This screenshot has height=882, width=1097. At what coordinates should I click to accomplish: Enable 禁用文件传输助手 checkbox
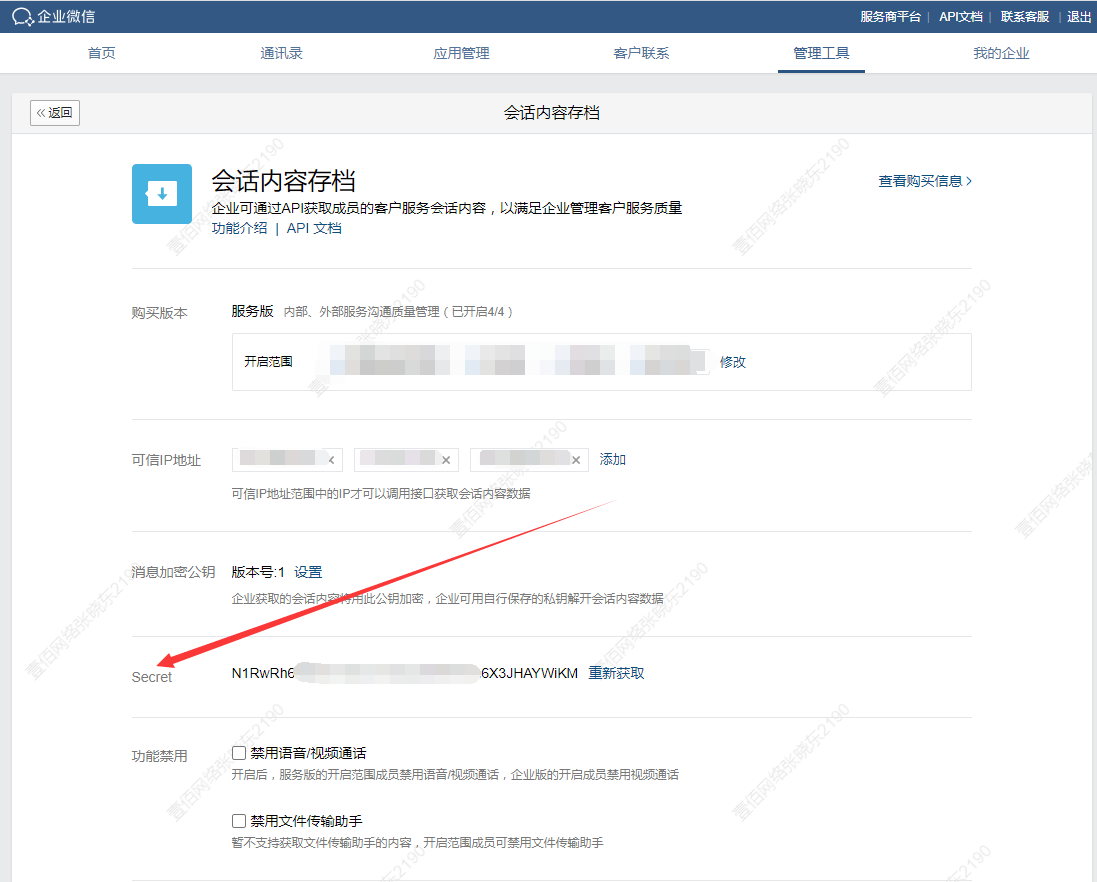(x=239, y=821)
